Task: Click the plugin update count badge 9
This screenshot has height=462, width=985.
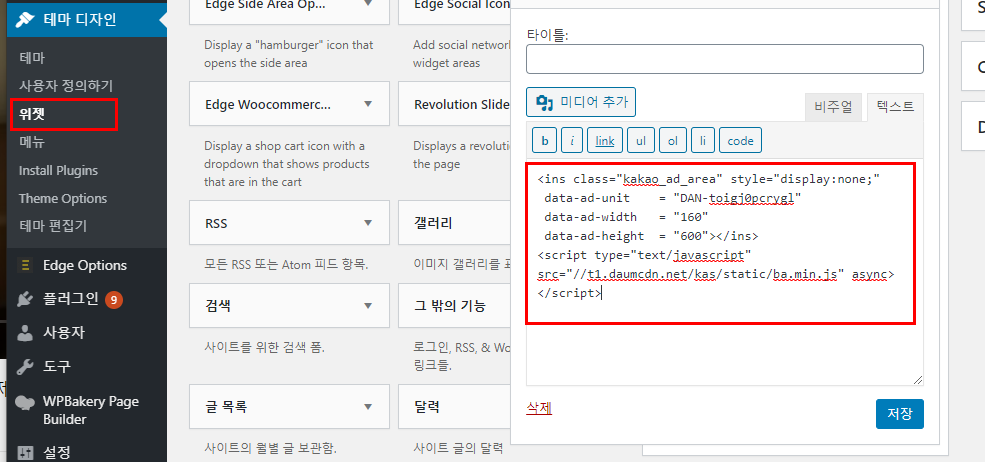Action: pyautogui.click(x=114, y=300)
